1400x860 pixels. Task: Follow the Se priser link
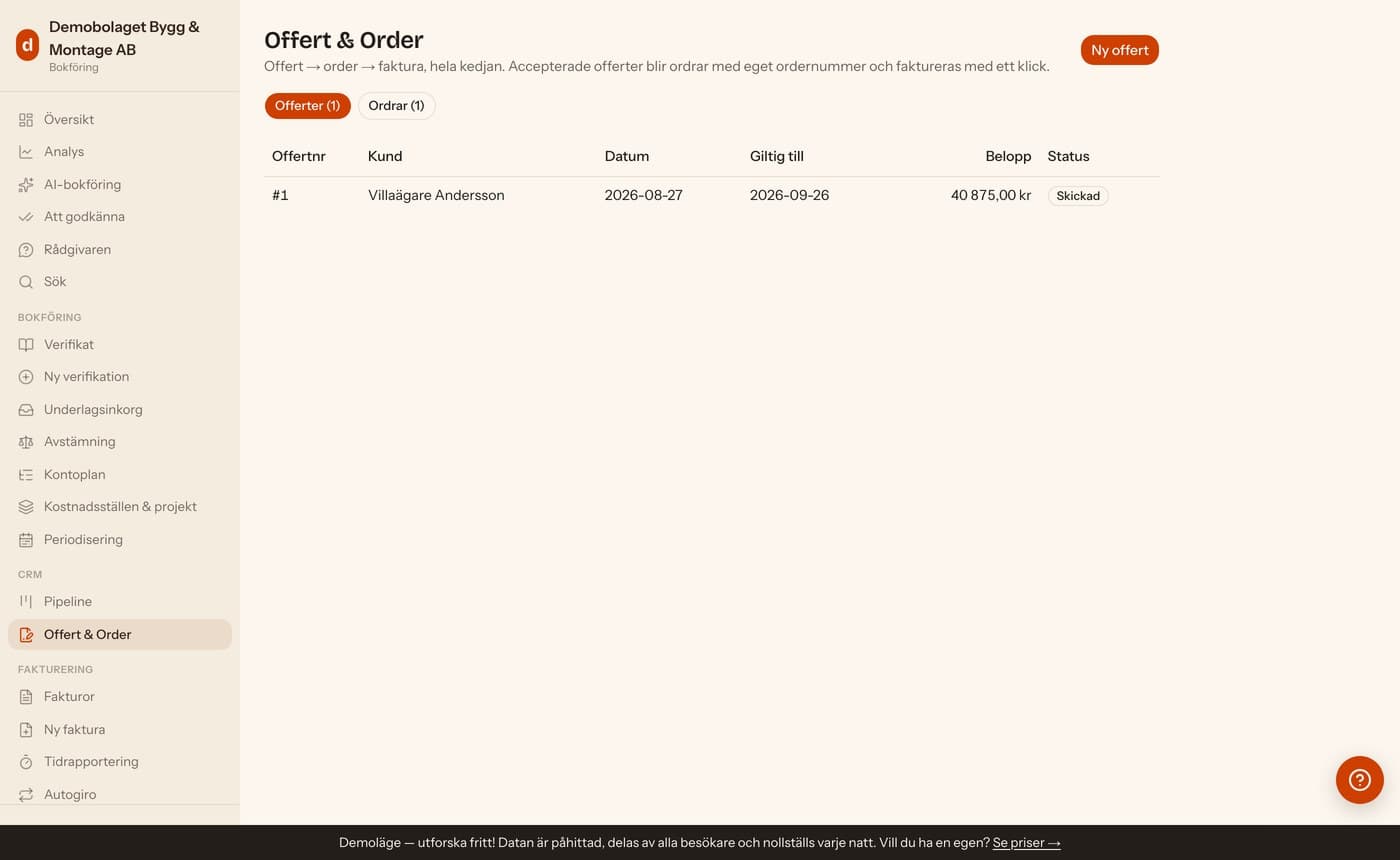(1027, 843)
